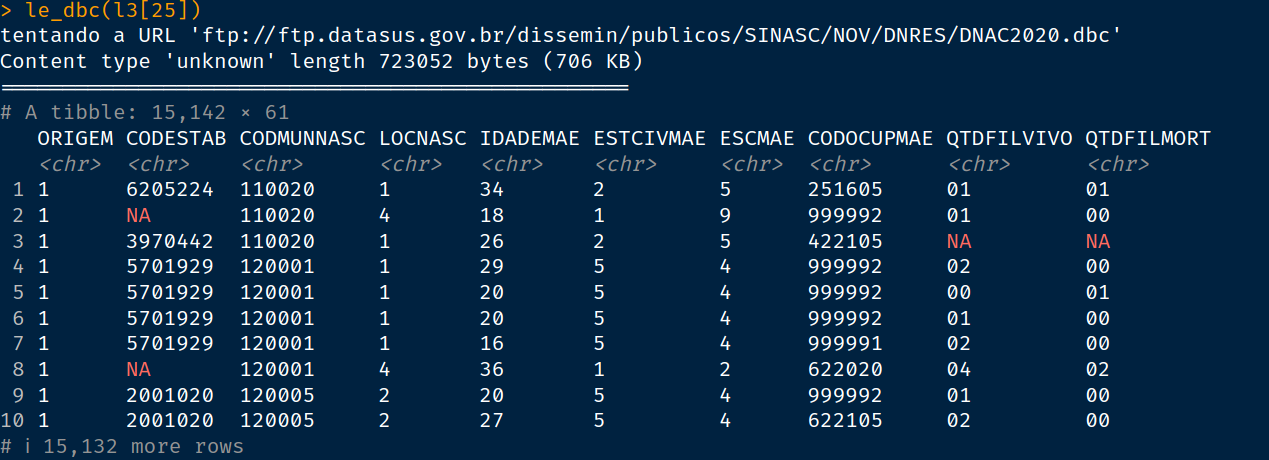The image size is (1269, 460).
Task: Click CODESTAB value 3970442
Action: pos(170,241)
